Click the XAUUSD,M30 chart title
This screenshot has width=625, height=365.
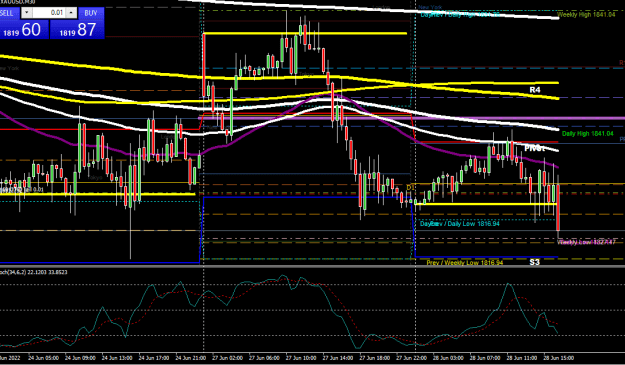coord(18,2)
